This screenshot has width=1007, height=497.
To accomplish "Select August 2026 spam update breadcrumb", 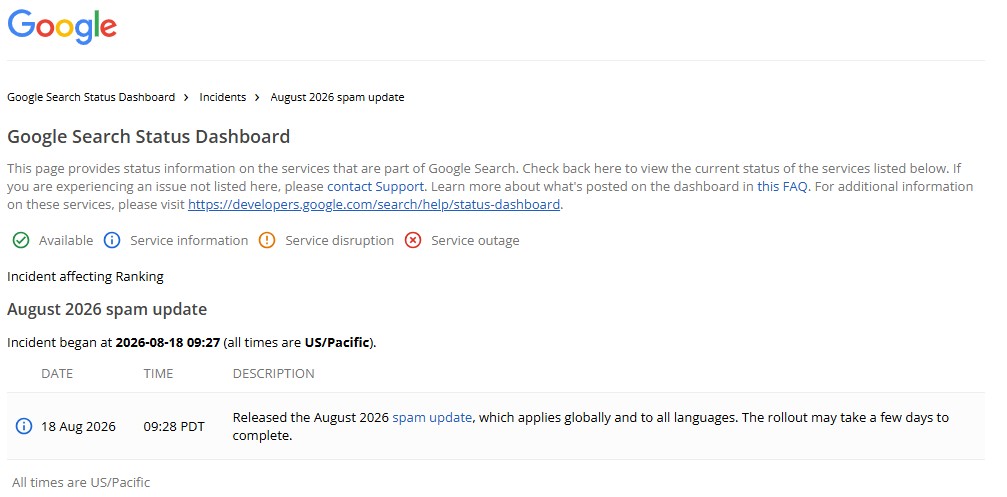I will tap(337, 97).
